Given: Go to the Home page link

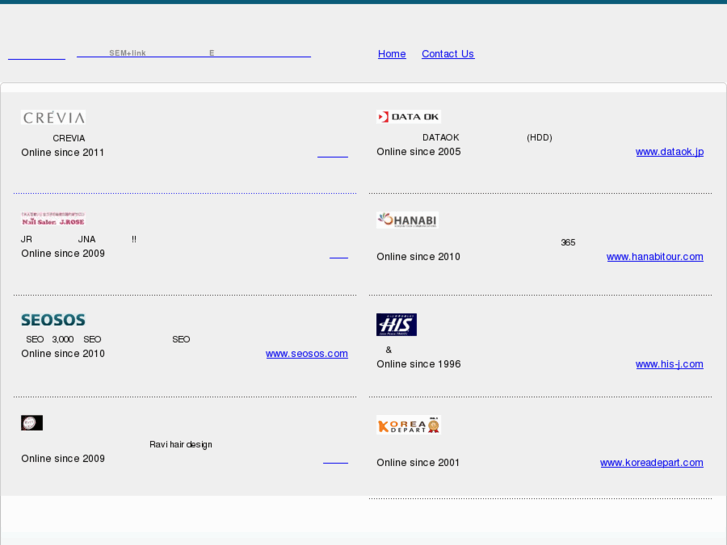Looking at the screenshot, I should [x=392, y=54].
